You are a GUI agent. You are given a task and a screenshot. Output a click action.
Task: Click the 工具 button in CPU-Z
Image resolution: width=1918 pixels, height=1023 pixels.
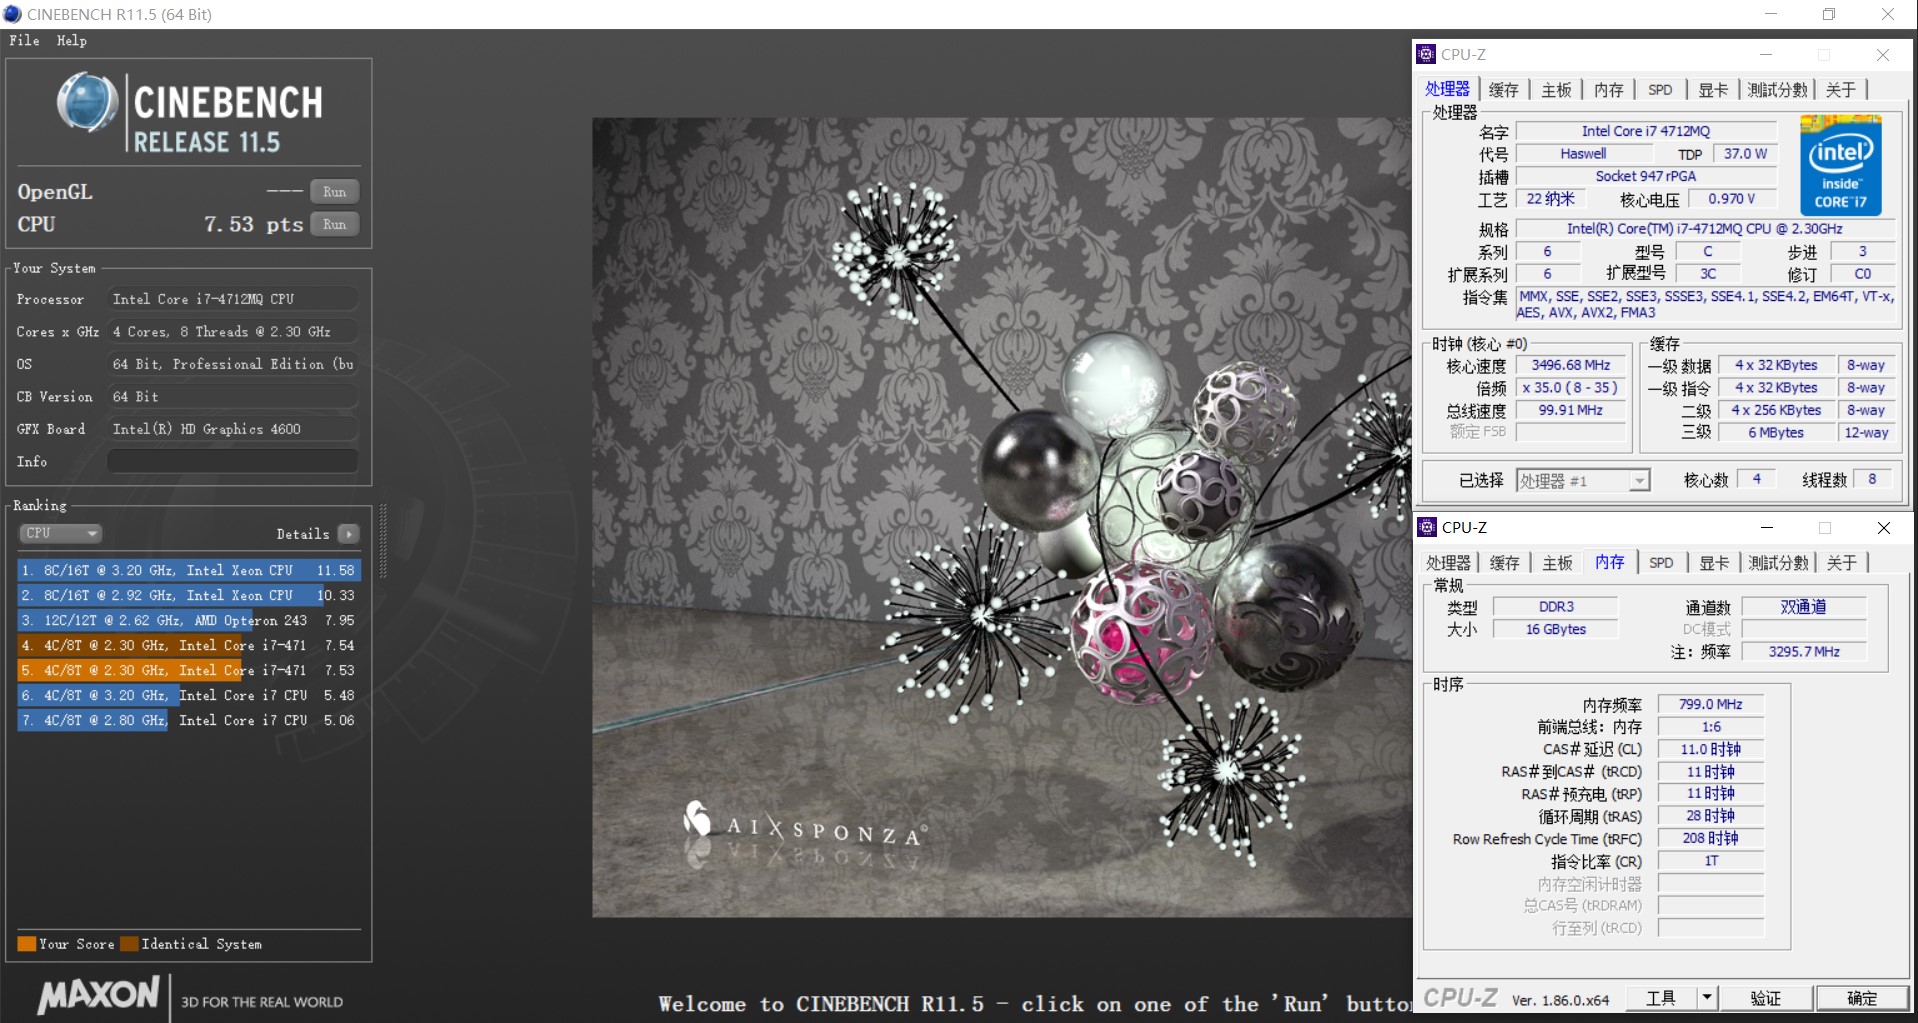coord(1661,998)
